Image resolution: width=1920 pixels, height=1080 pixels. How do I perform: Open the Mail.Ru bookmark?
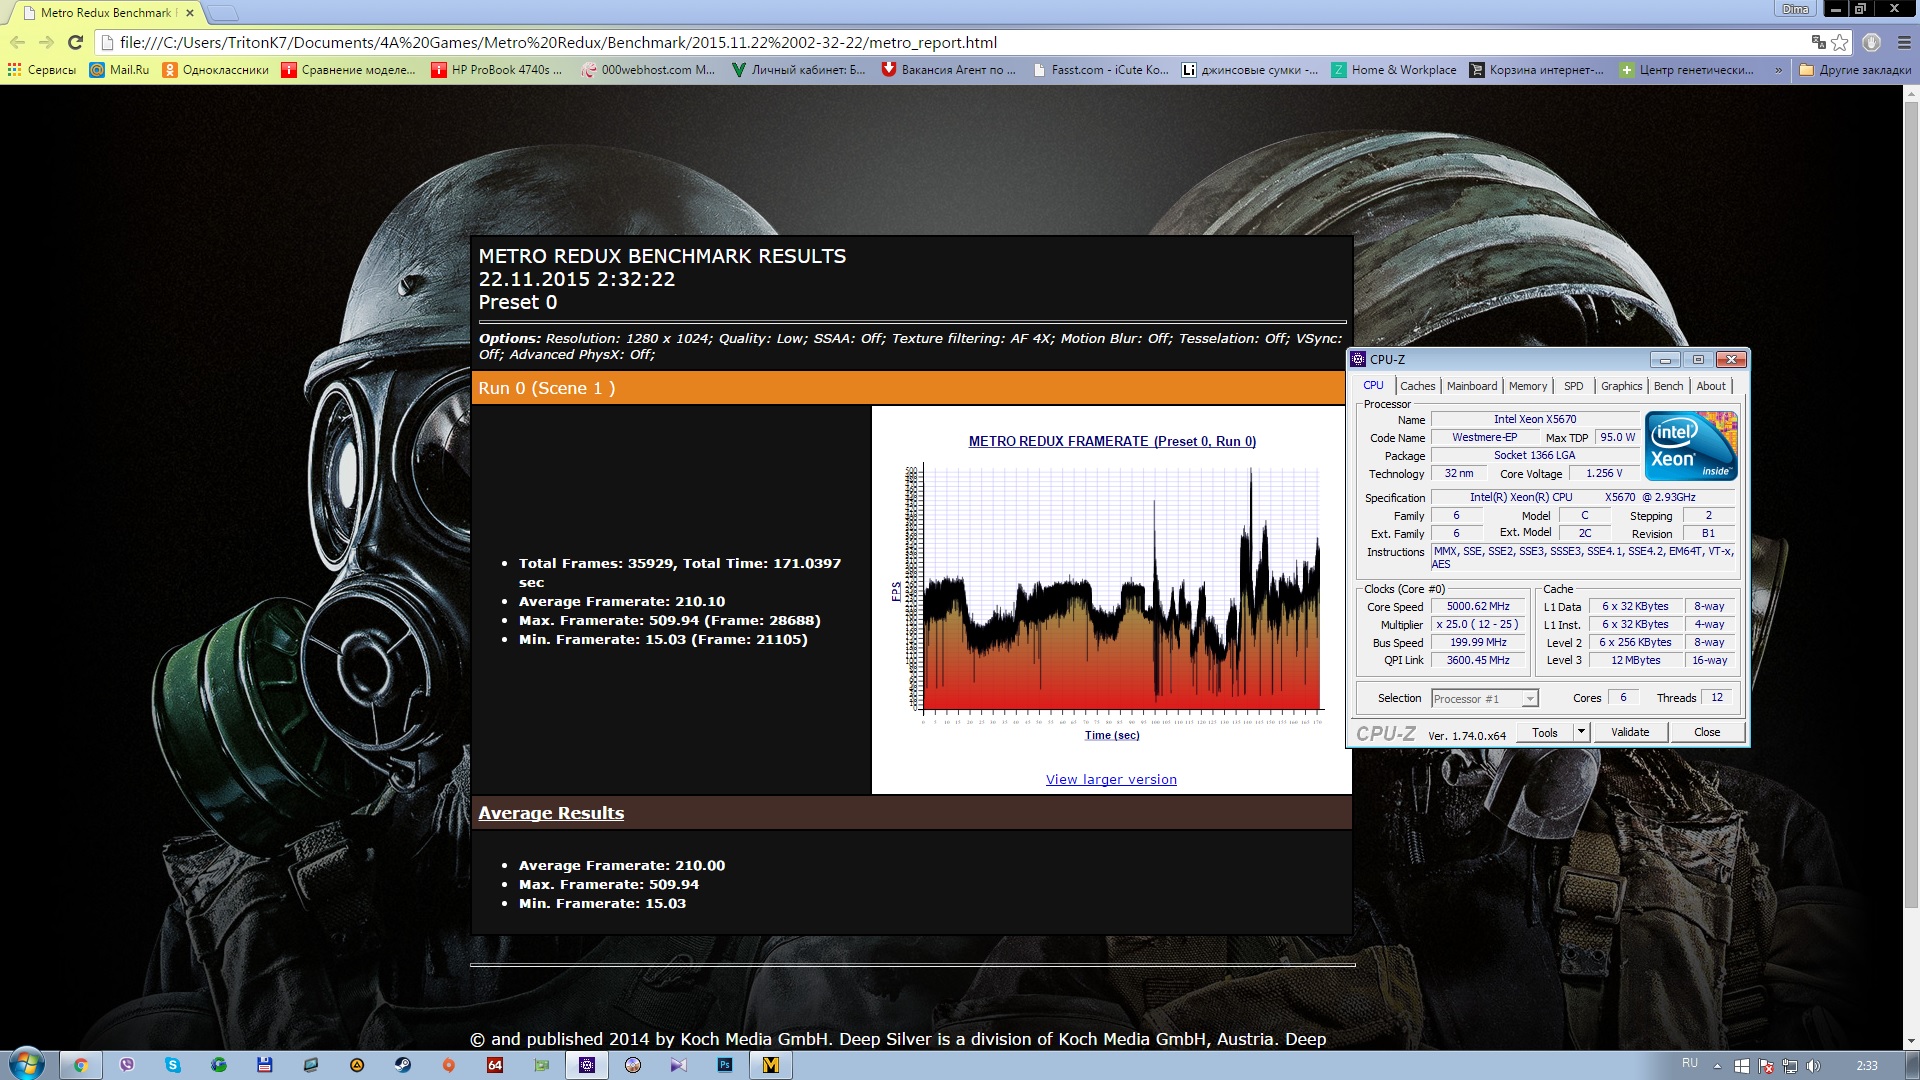(x=119, y=70)
